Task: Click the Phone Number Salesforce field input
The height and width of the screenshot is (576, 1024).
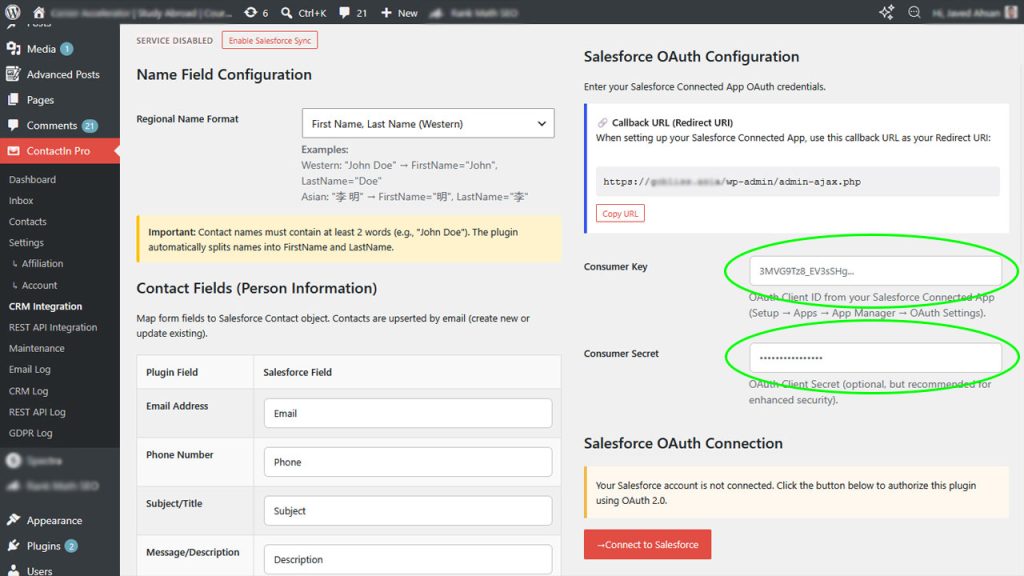Action: click(x=408, y=462)
